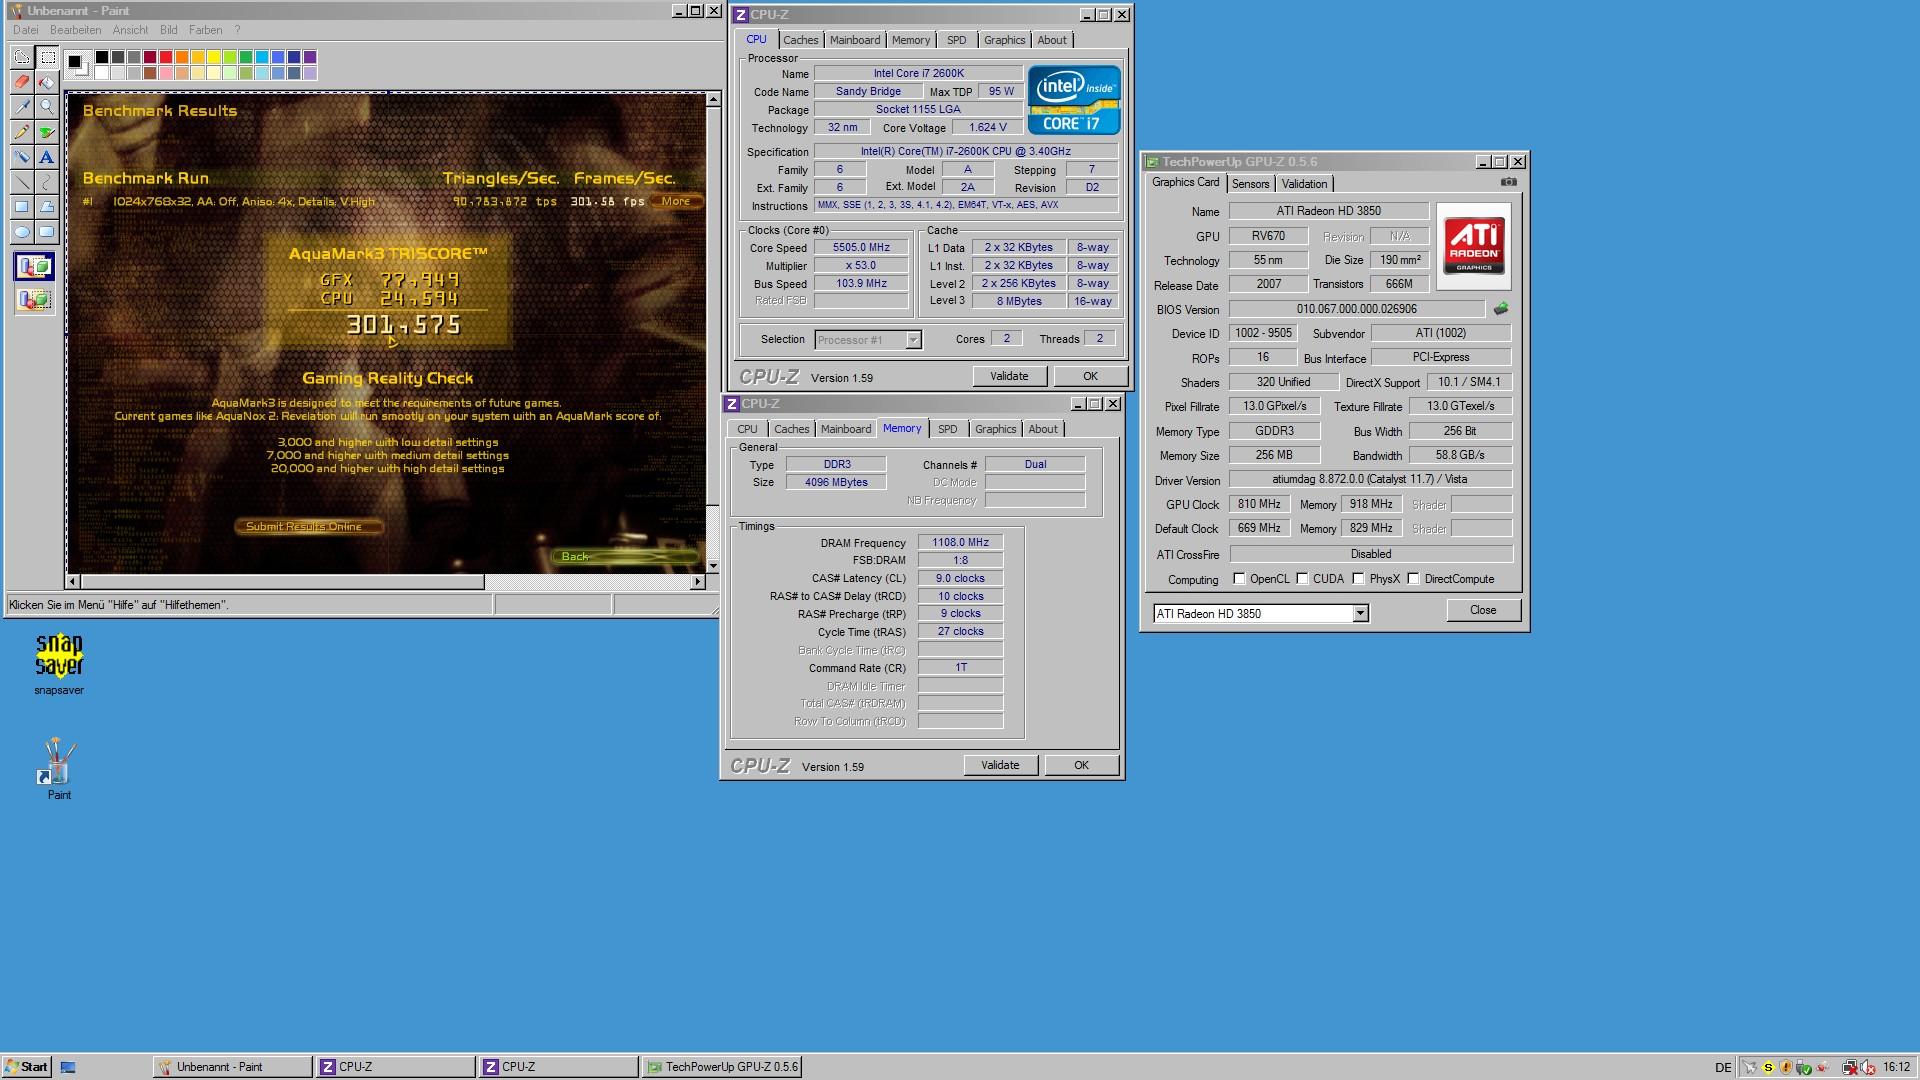Click the DE language indicator in taskbar
Image resolution: width=1920 pixels, height=1080 pixels.
pyautogui.click(x=1722, y=1067)
